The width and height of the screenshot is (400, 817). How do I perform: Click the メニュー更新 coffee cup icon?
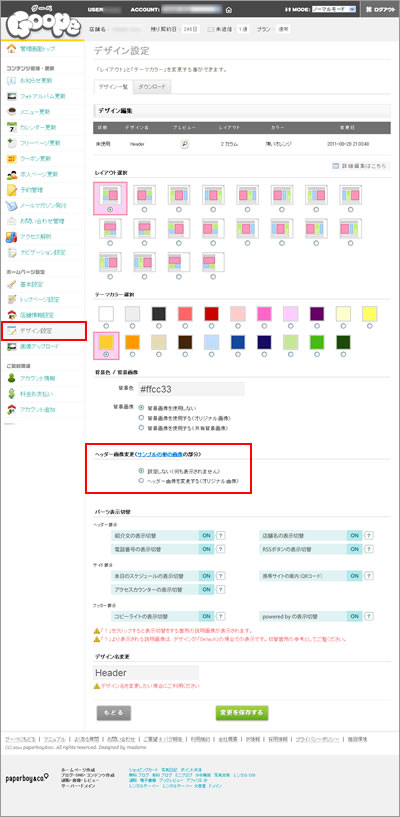pyautogui.click(x=11, y=112)
